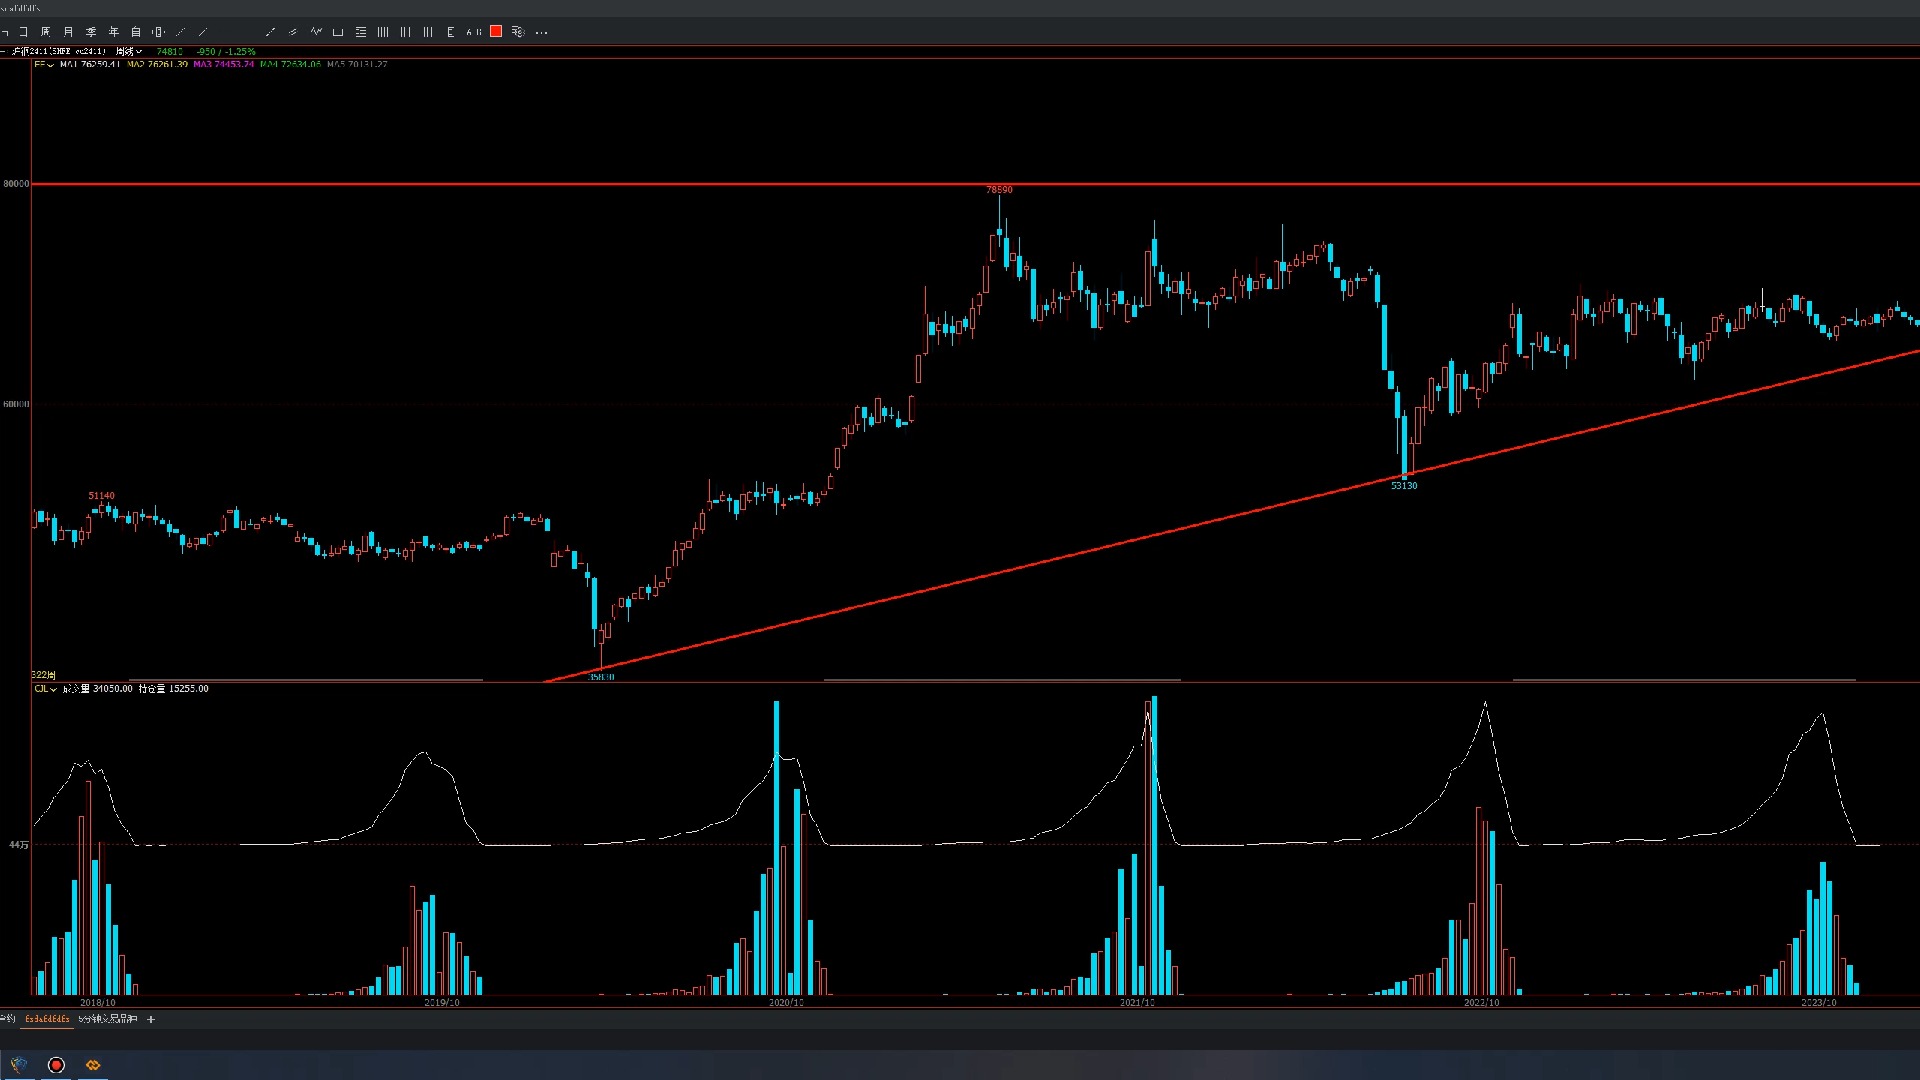
Task: Select the rectangle bracket drawing icon
Action: point(338,32)
